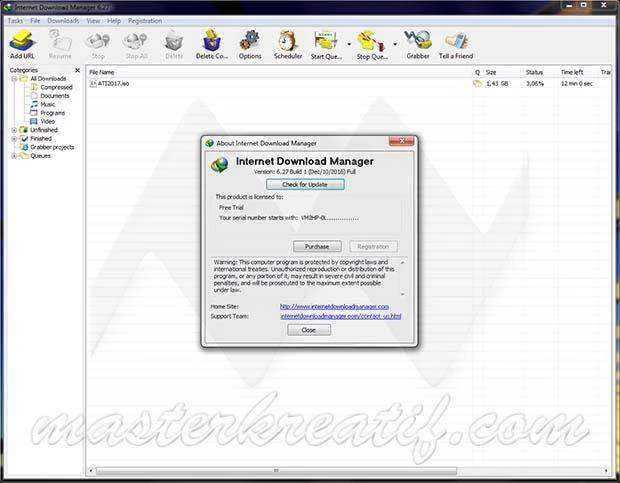The image size is (620, 483).
Task: Click the Stop Queue toolbar icon
Action: click(372, 44)
